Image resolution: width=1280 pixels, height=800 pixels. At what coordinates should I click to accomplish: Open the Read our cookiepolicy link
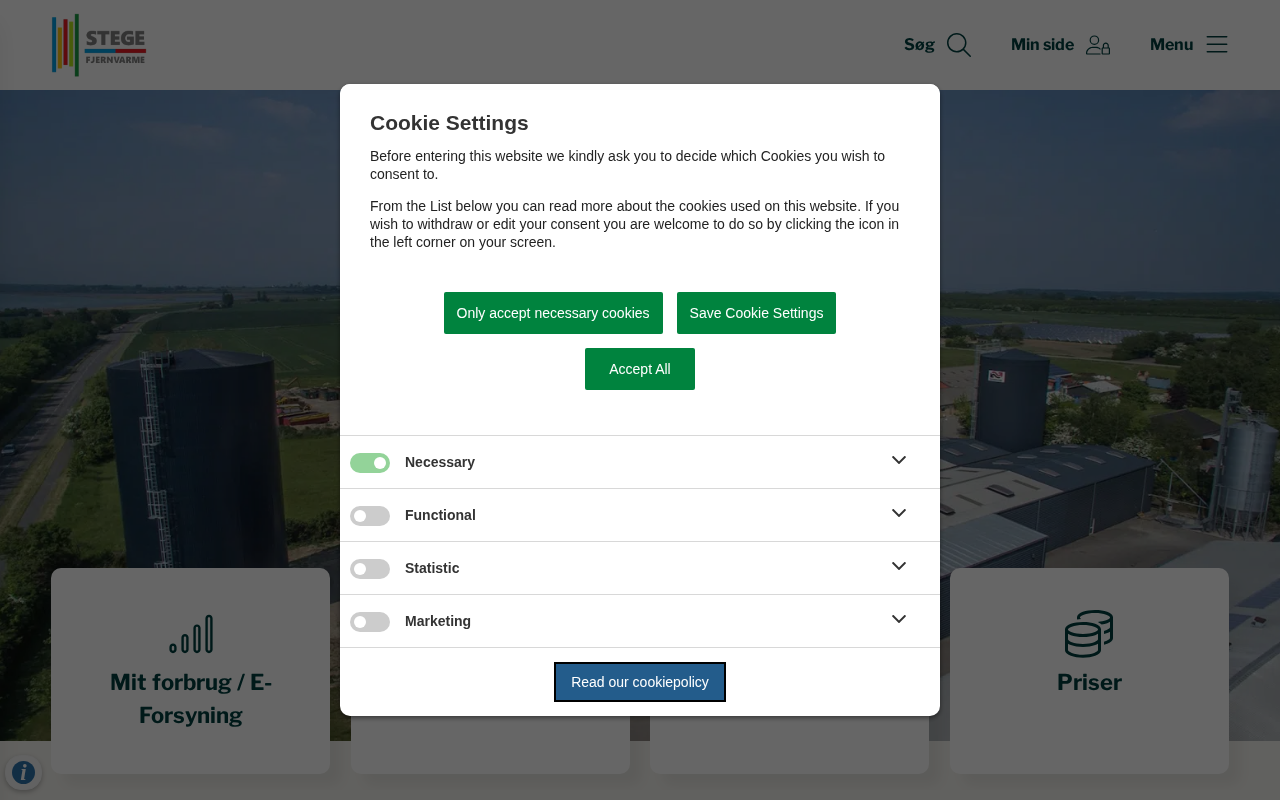pyautogui.click(x=640, y=682)
